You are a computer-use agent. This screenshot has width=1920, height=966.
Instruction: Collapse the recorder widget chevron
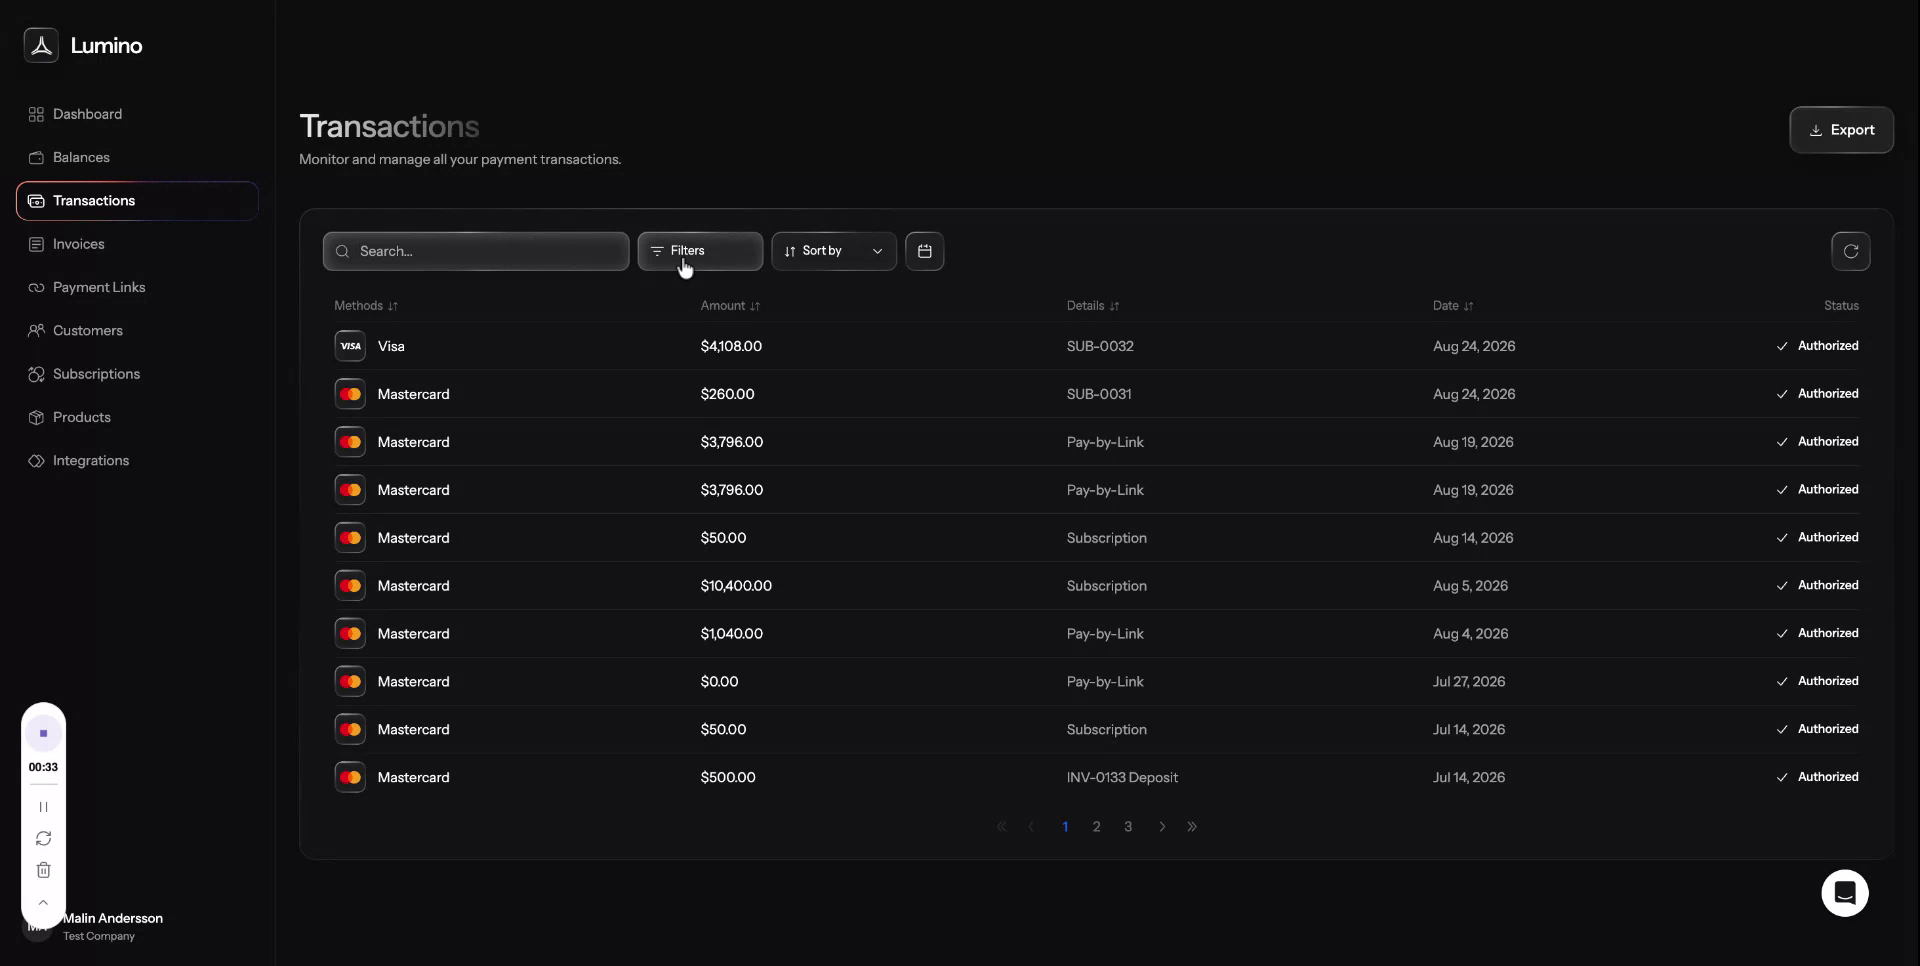pos(43,903)
